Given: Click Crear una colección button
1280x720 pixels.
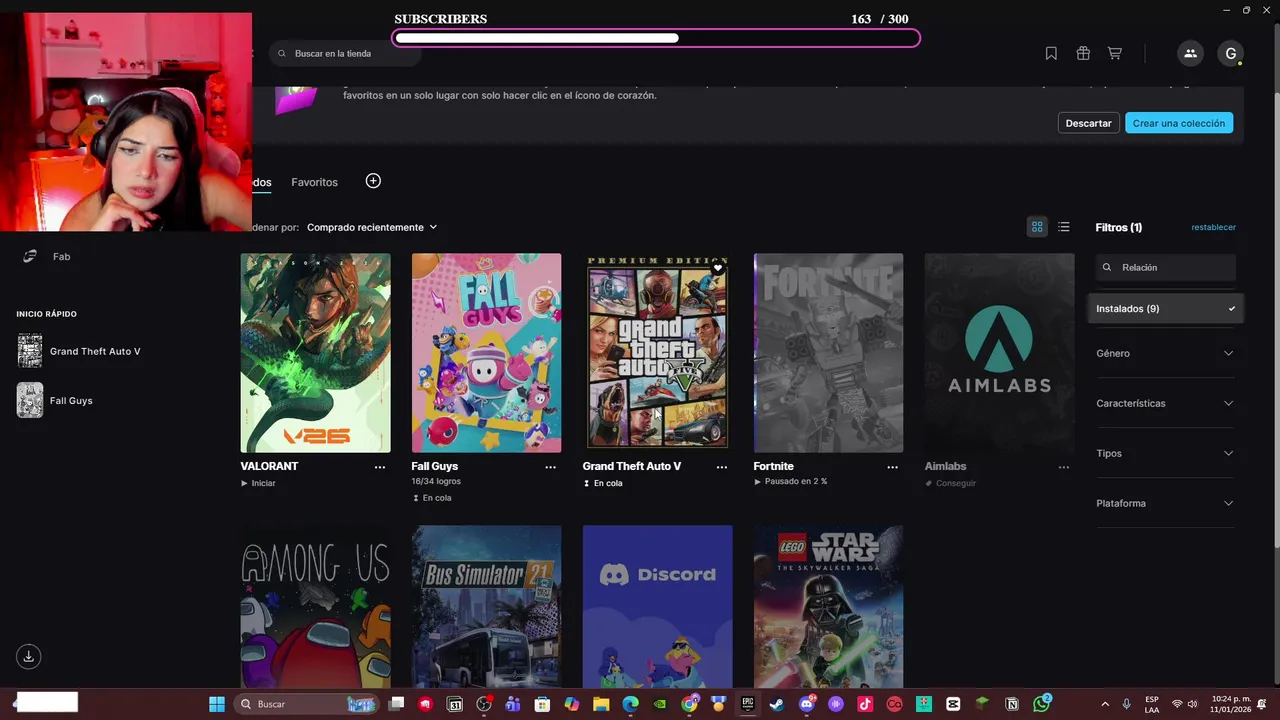Looking at the screenshot, I should click(1179, 123).
